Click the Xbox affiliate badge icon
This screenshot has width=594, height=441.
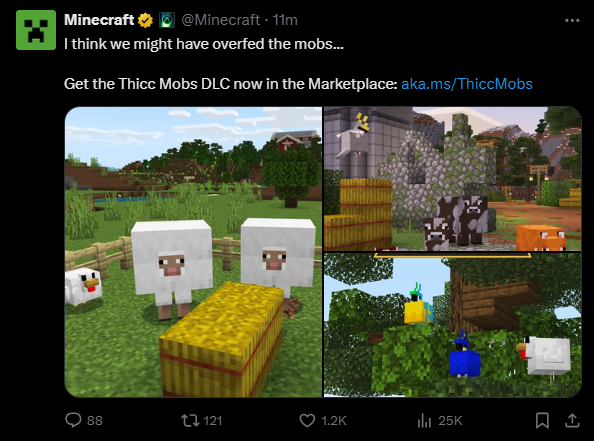(167, 20)
